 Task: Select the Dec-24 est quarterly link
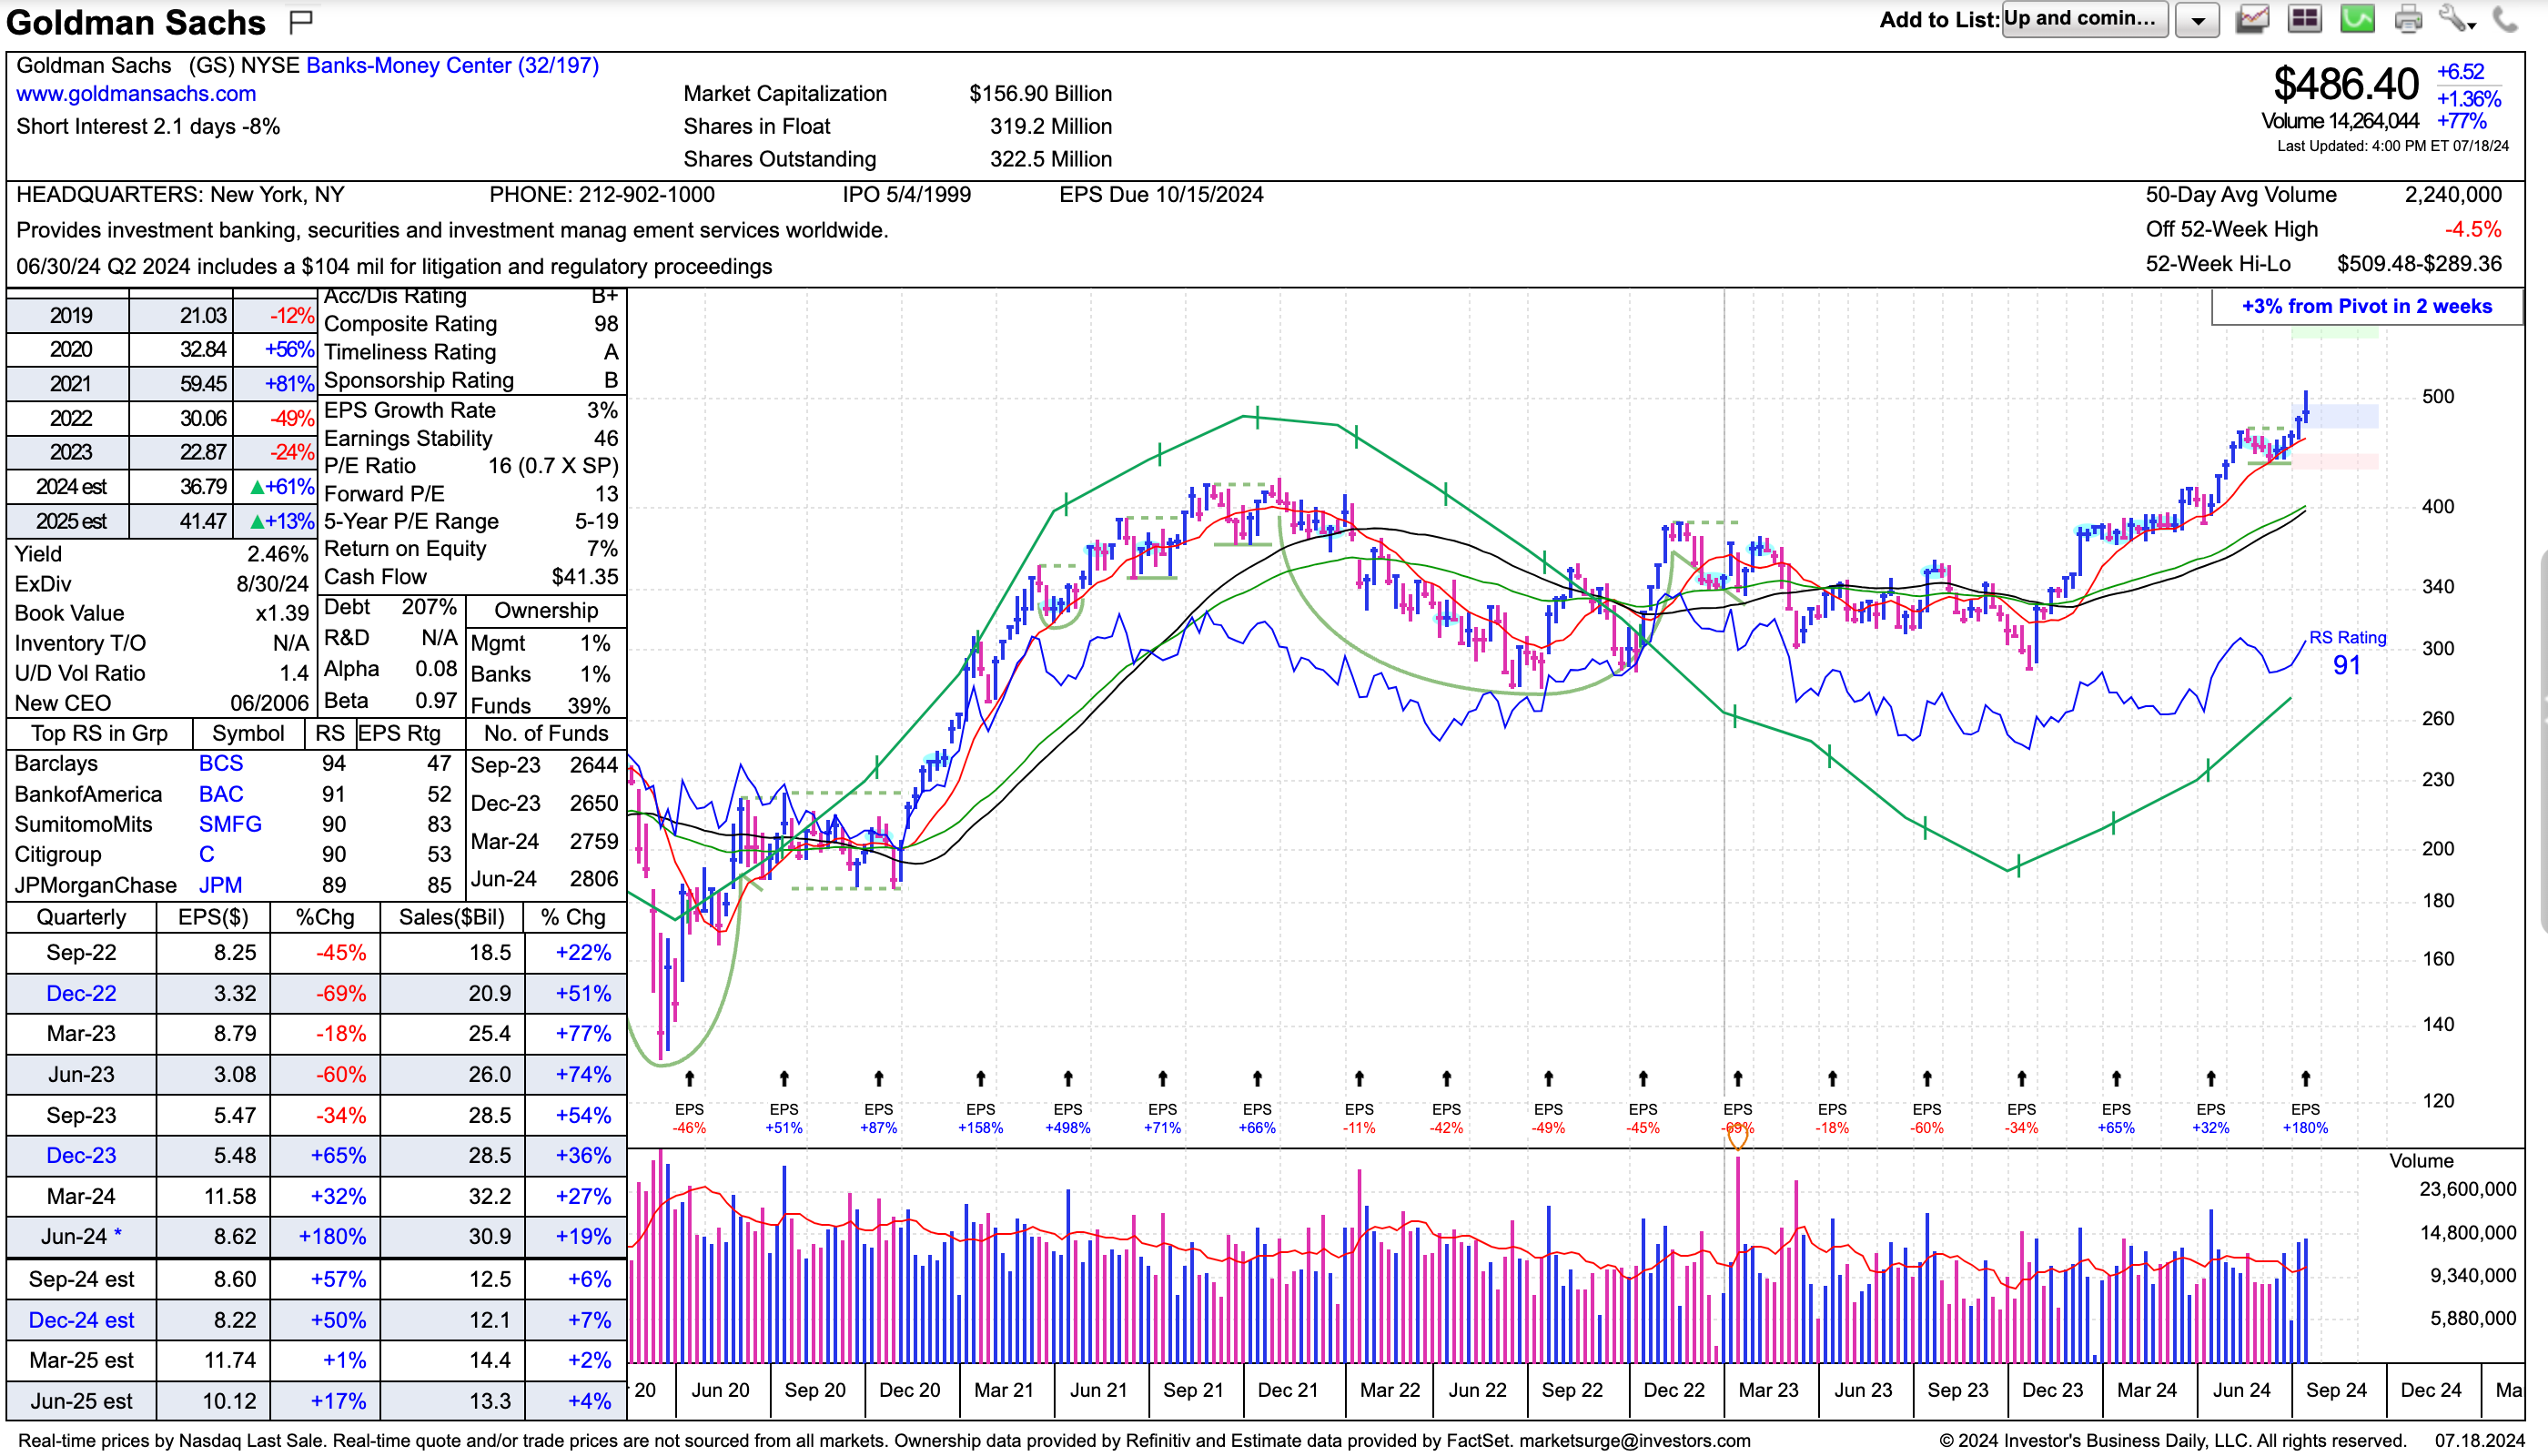point(81,1320)
